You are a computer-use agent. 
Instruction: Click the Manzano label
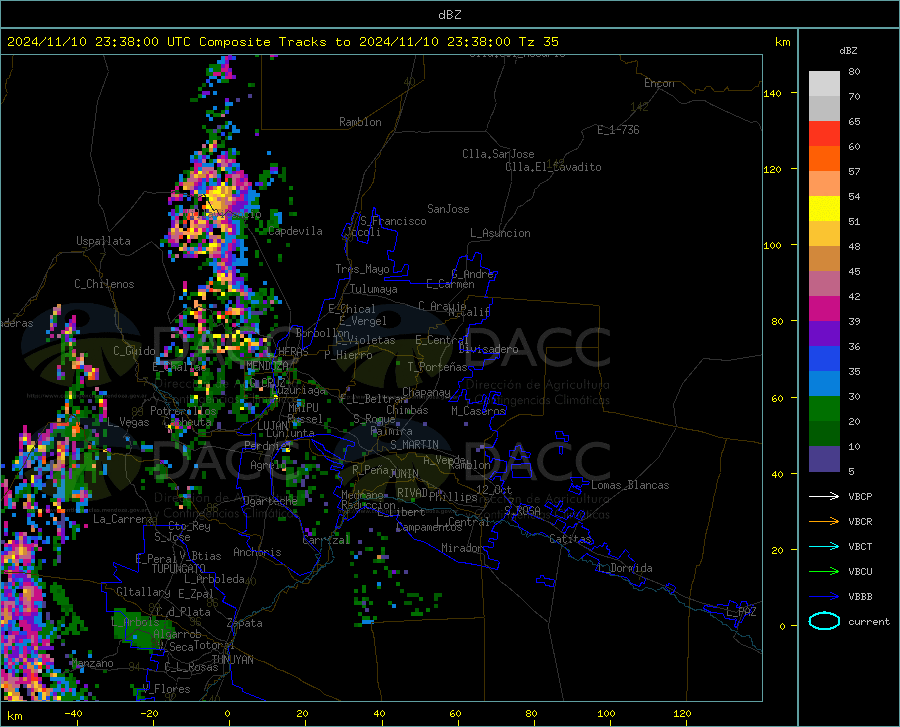click(x=92, y=663)
